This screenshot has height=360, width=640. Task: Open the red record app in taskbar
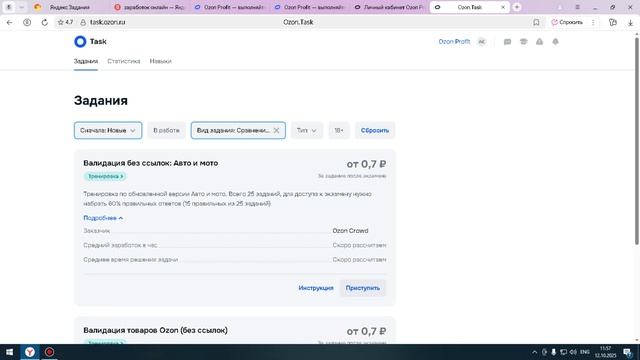(49, 352)
